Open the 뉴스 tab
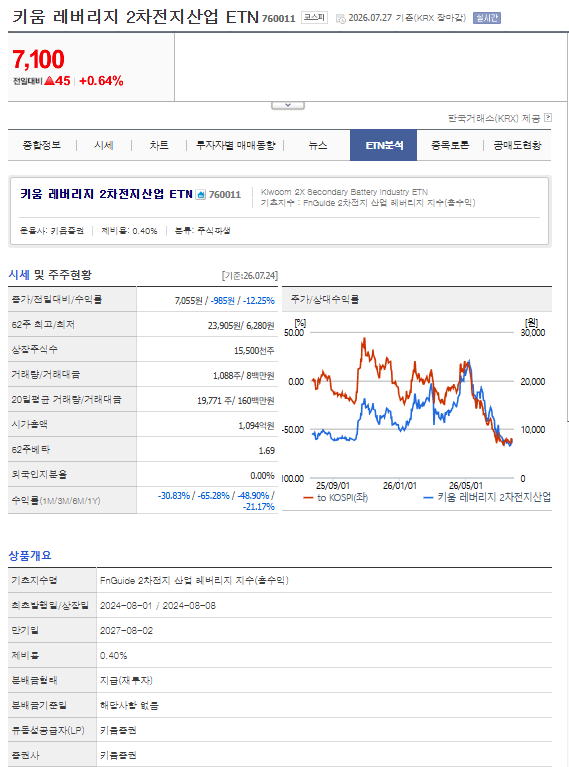The image size is (569, 767). [318, 145]
